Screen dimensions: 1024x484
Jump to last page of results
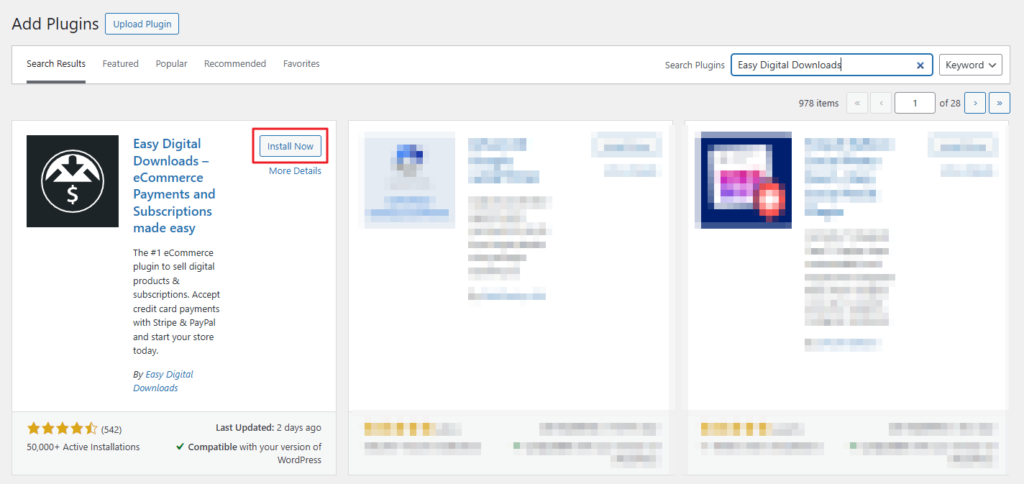point(999,103)
